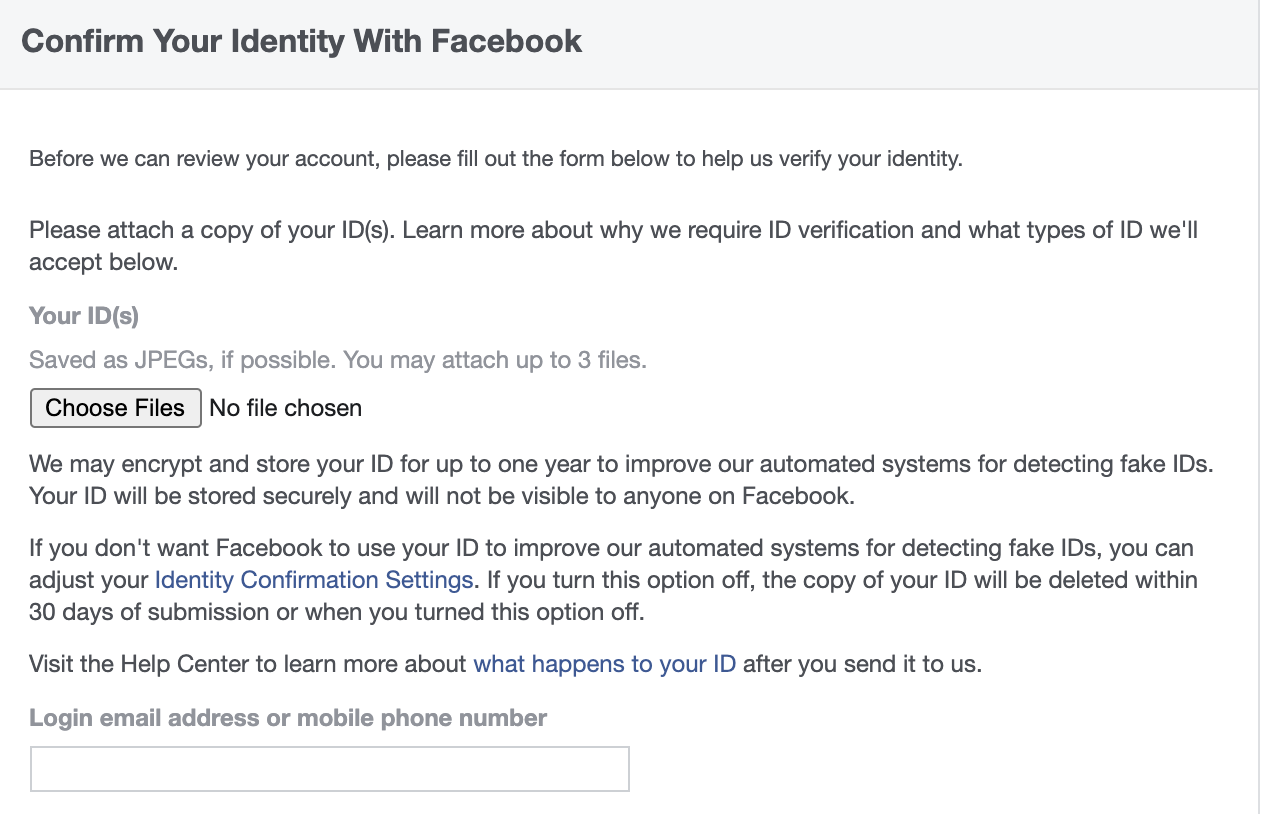The height and width of the screenshot is (814, 1274).
Task: Focus the login email or phone input field
Action: point(329,769)
